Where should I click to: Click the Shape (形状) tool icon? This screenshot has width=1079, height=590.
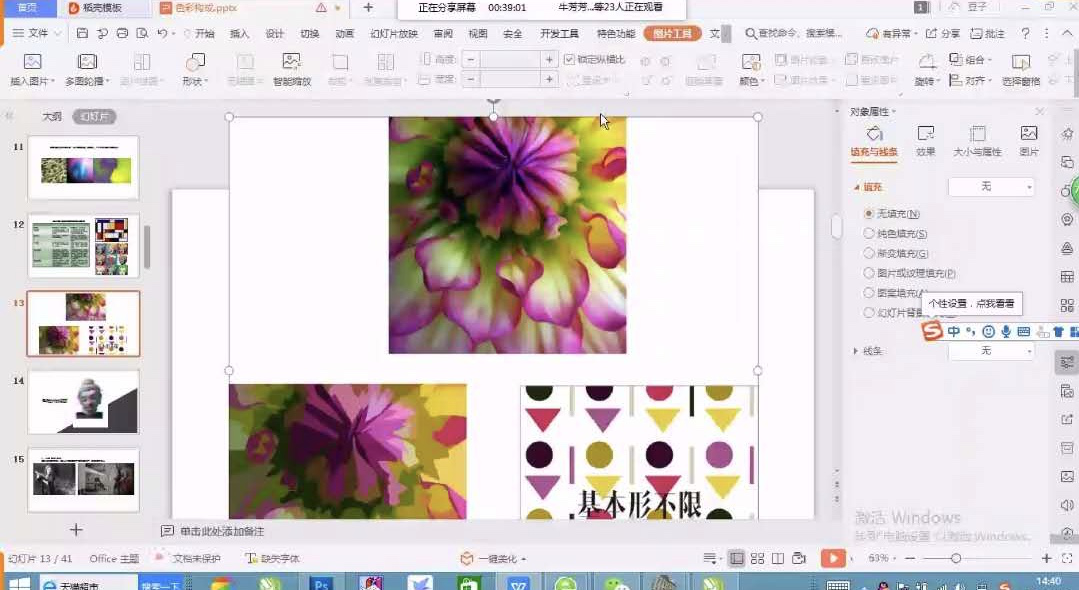click(195, 62)
